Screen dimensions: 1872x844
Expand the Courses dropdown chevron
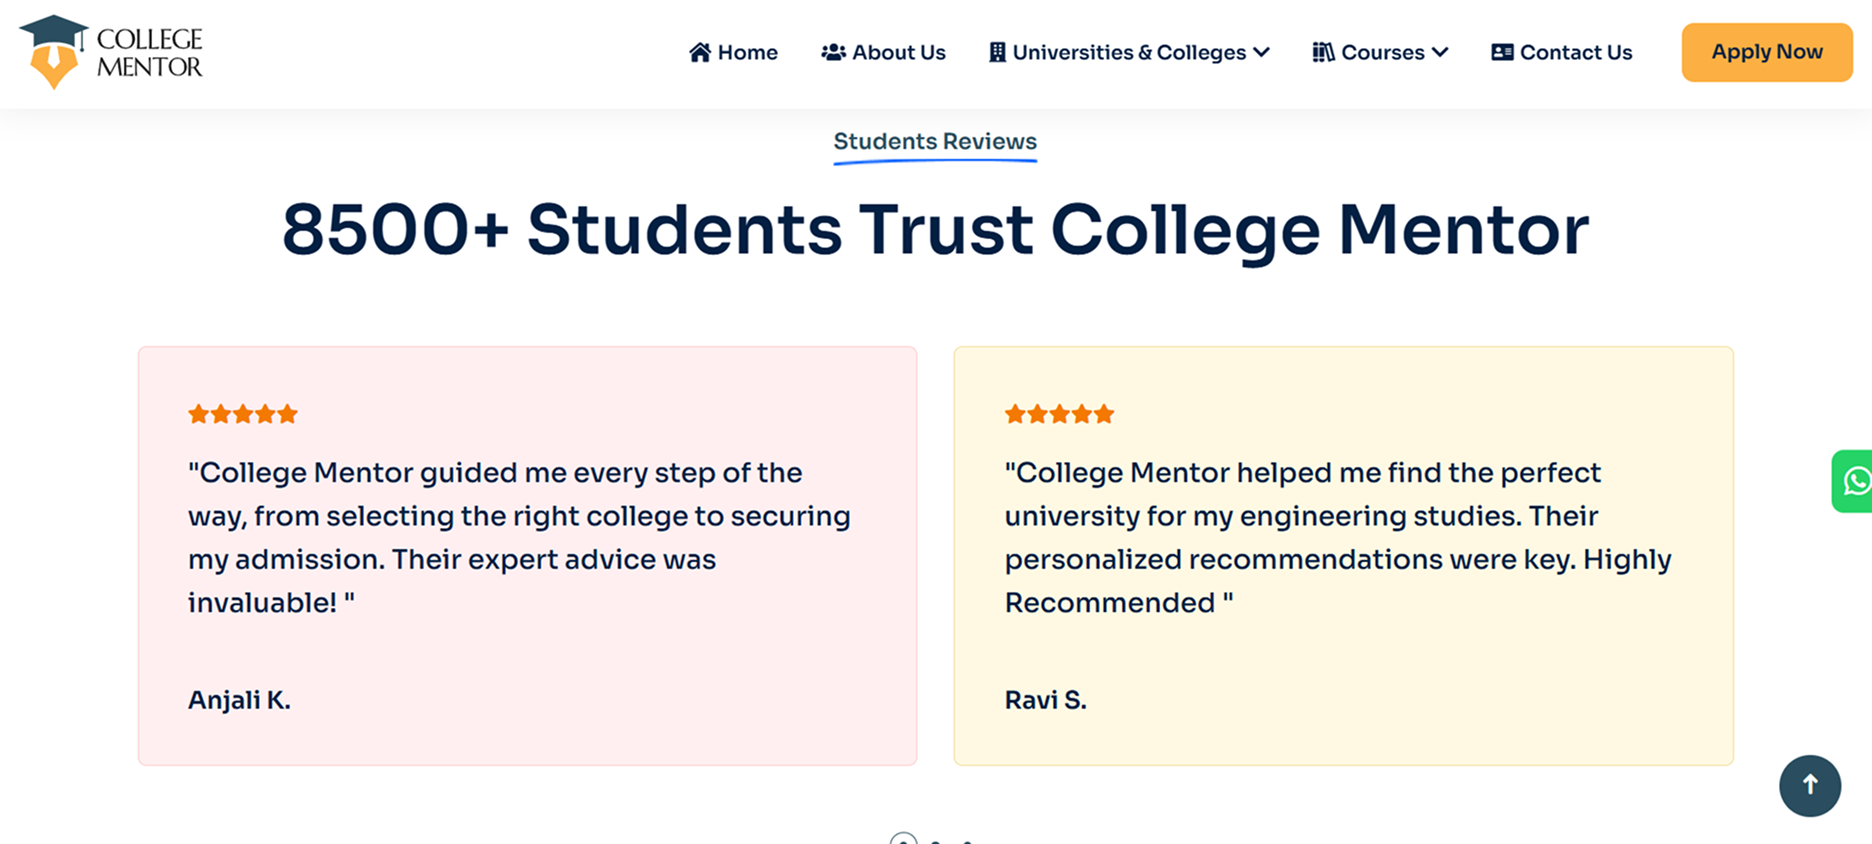(1440, 52)
